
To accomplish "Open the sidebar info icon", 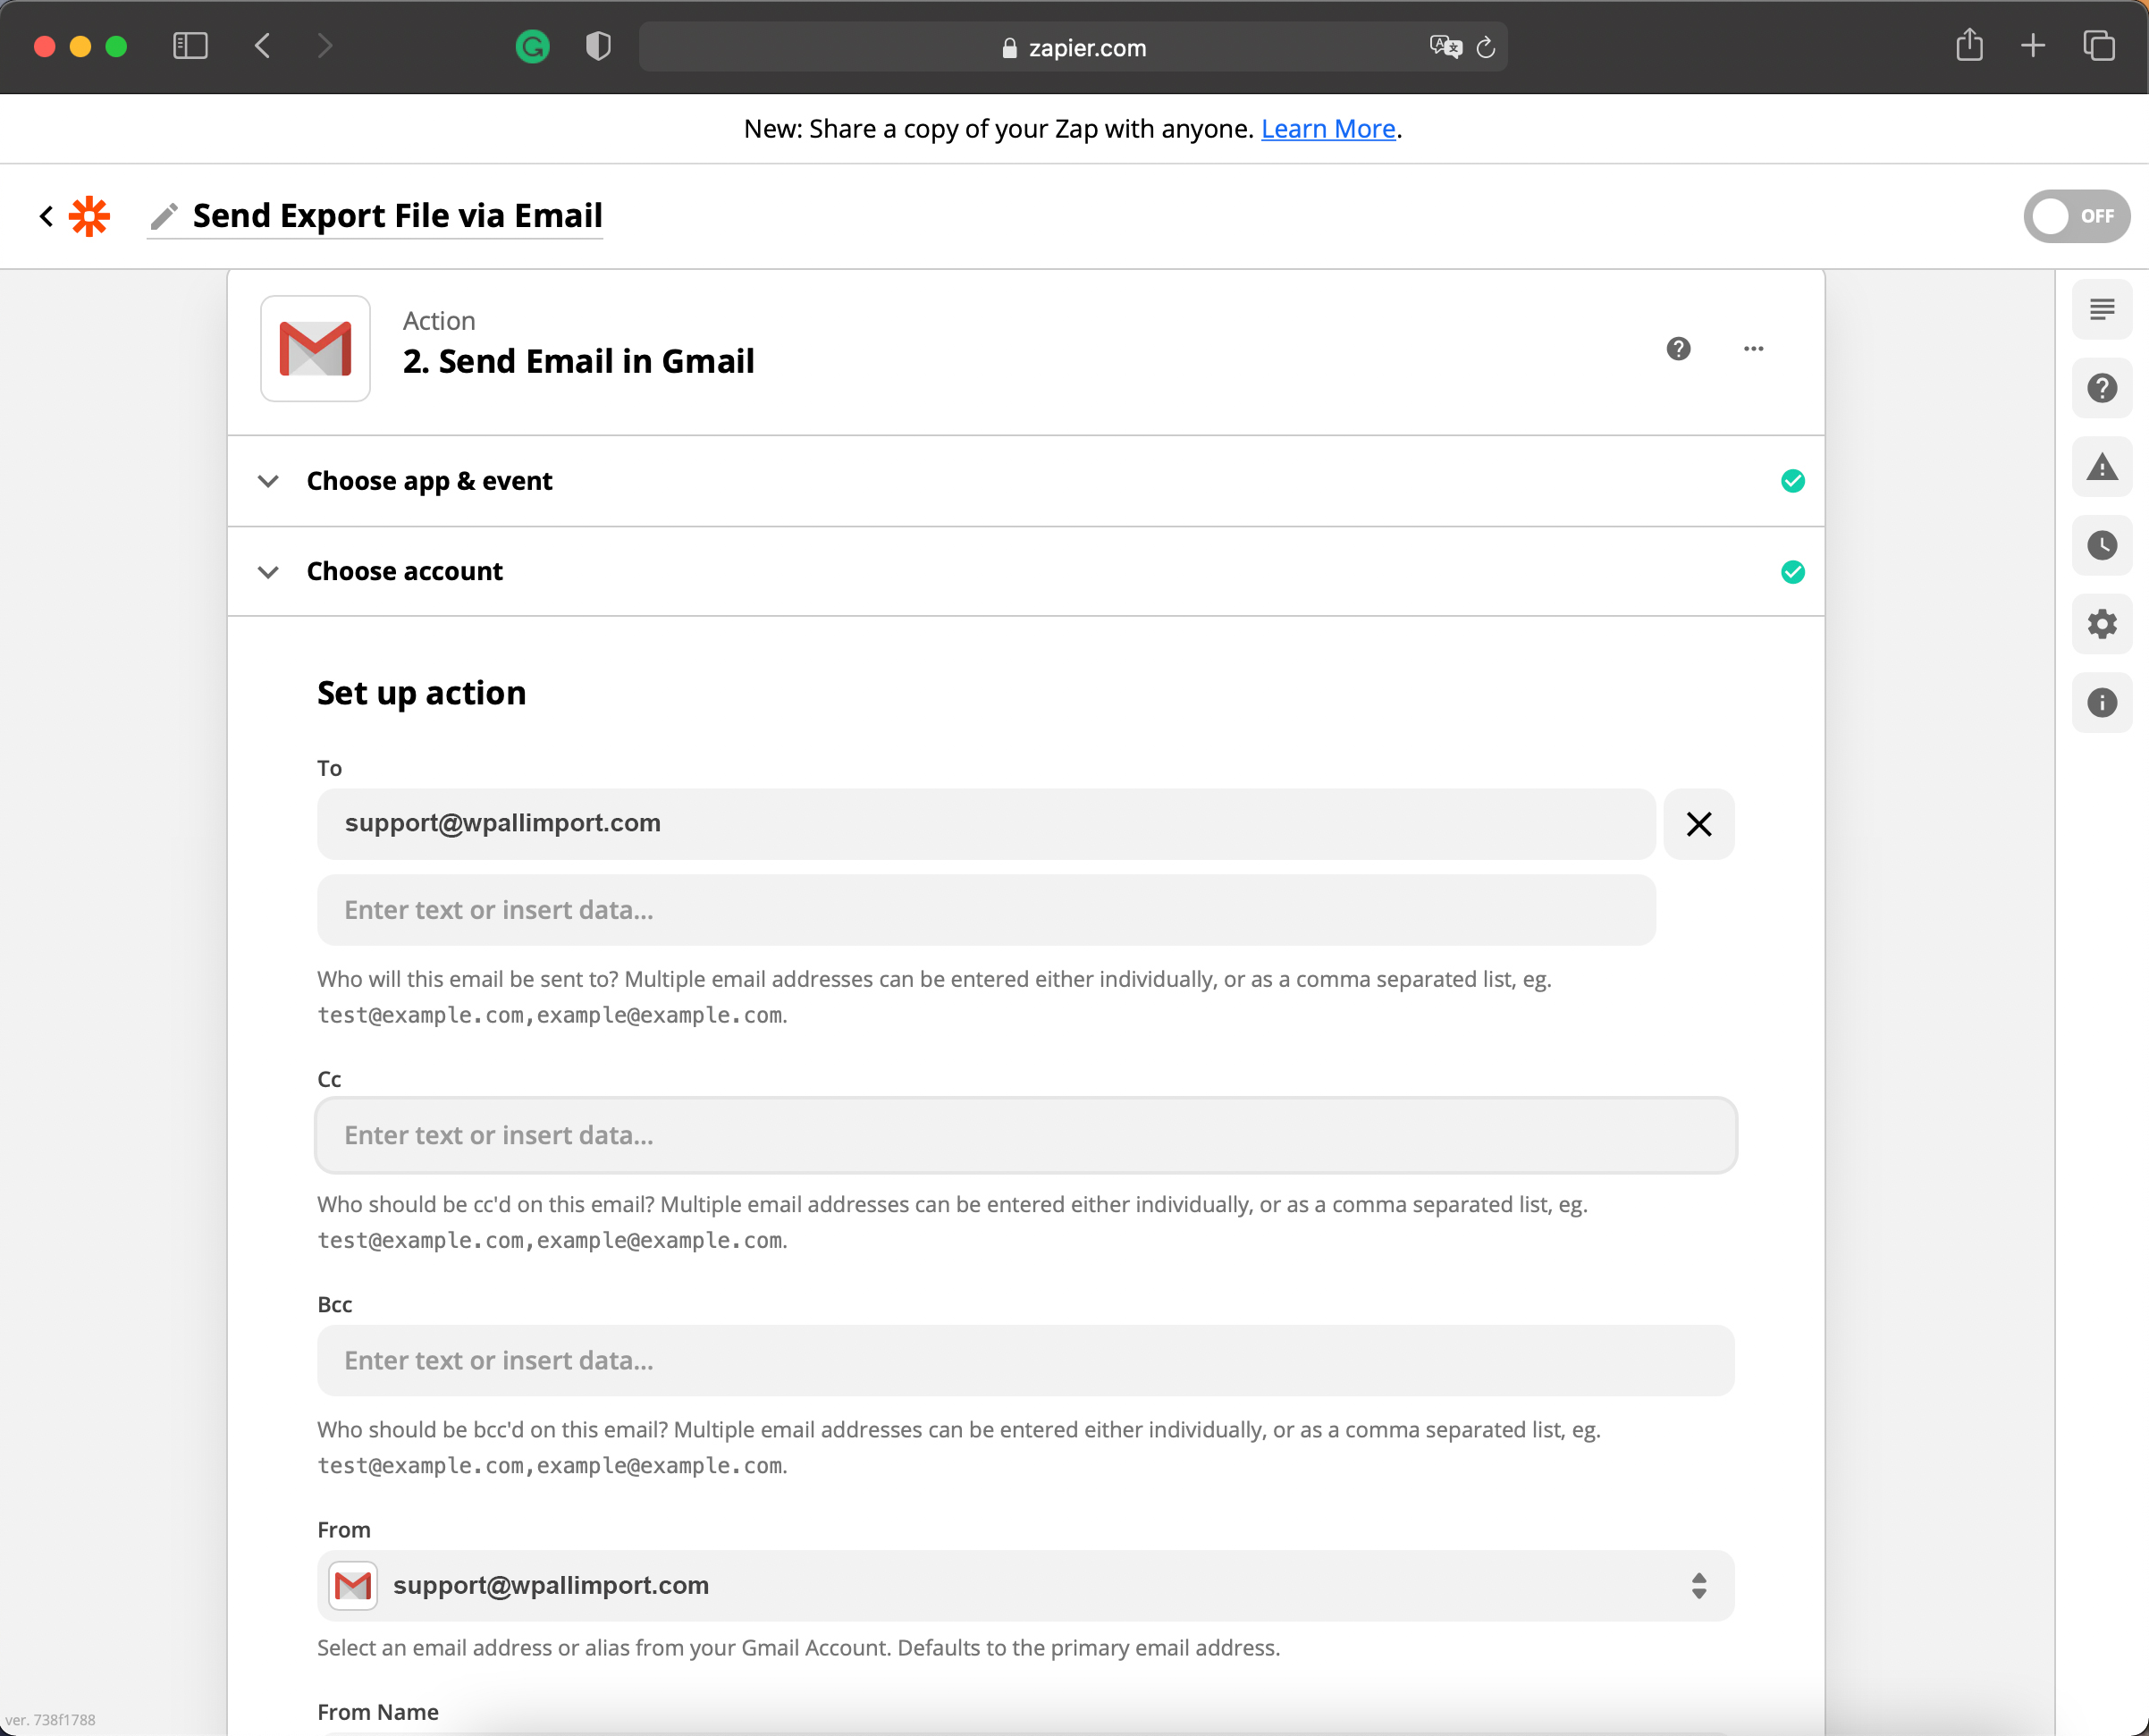I will click(x=2101, y=703).
